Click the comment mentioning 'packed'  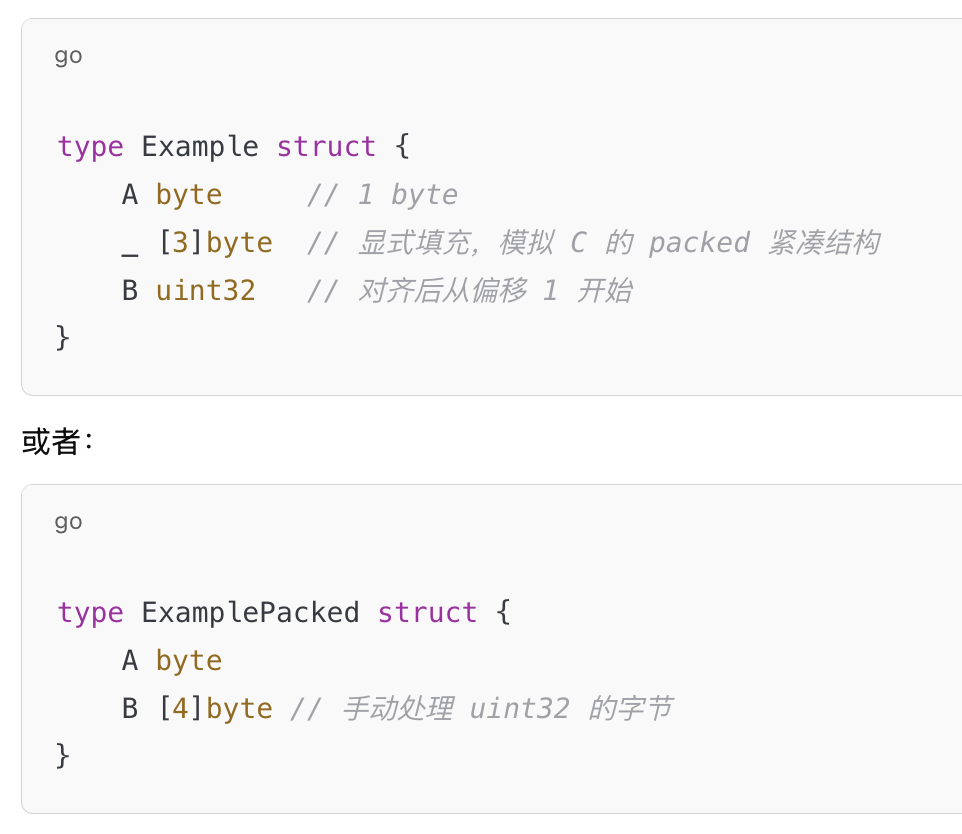[593, 242]
